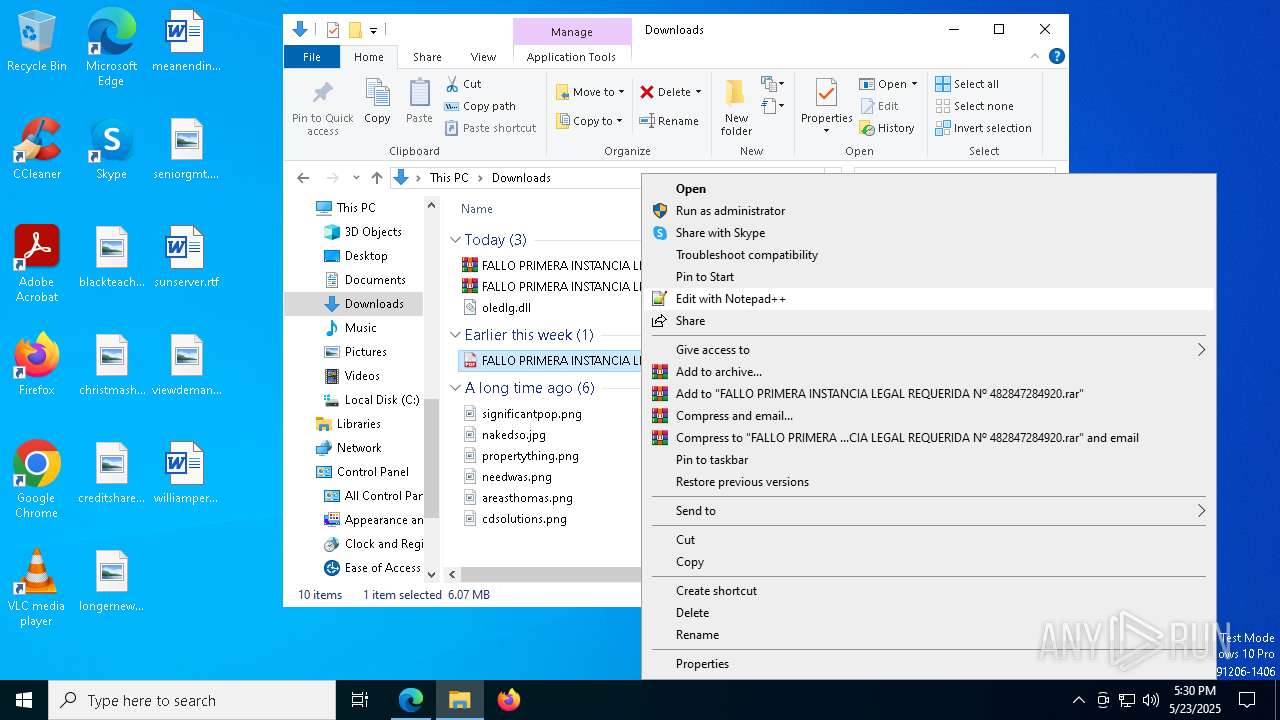Go up one folder level arrow
This screenshot has height=720, width=1280.
[x=376, y=178]
